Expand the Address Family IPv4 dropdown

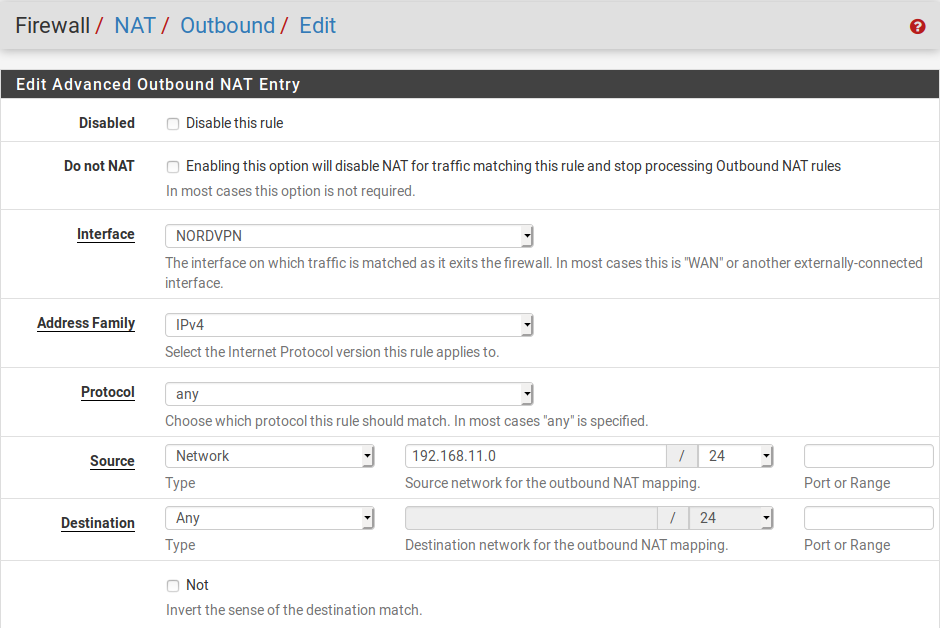(x=349, y=325)
